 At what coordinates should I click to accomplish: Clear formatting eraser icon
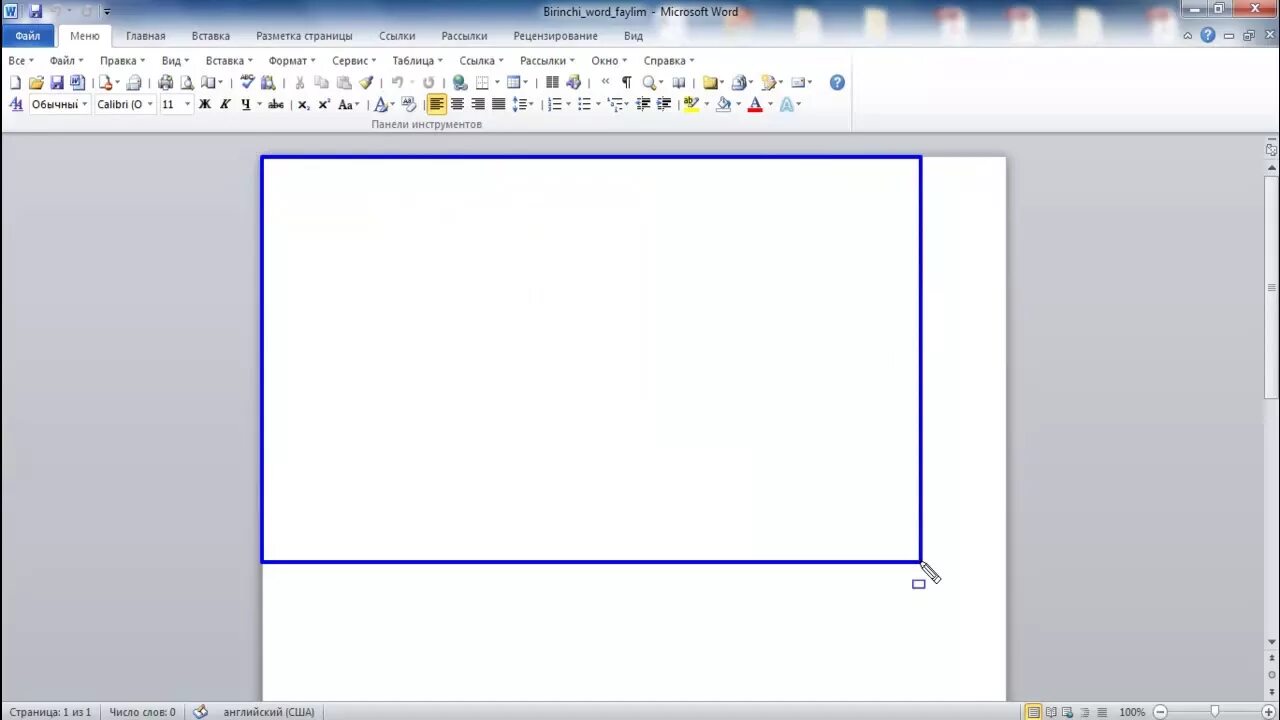(x=408, y=104)
